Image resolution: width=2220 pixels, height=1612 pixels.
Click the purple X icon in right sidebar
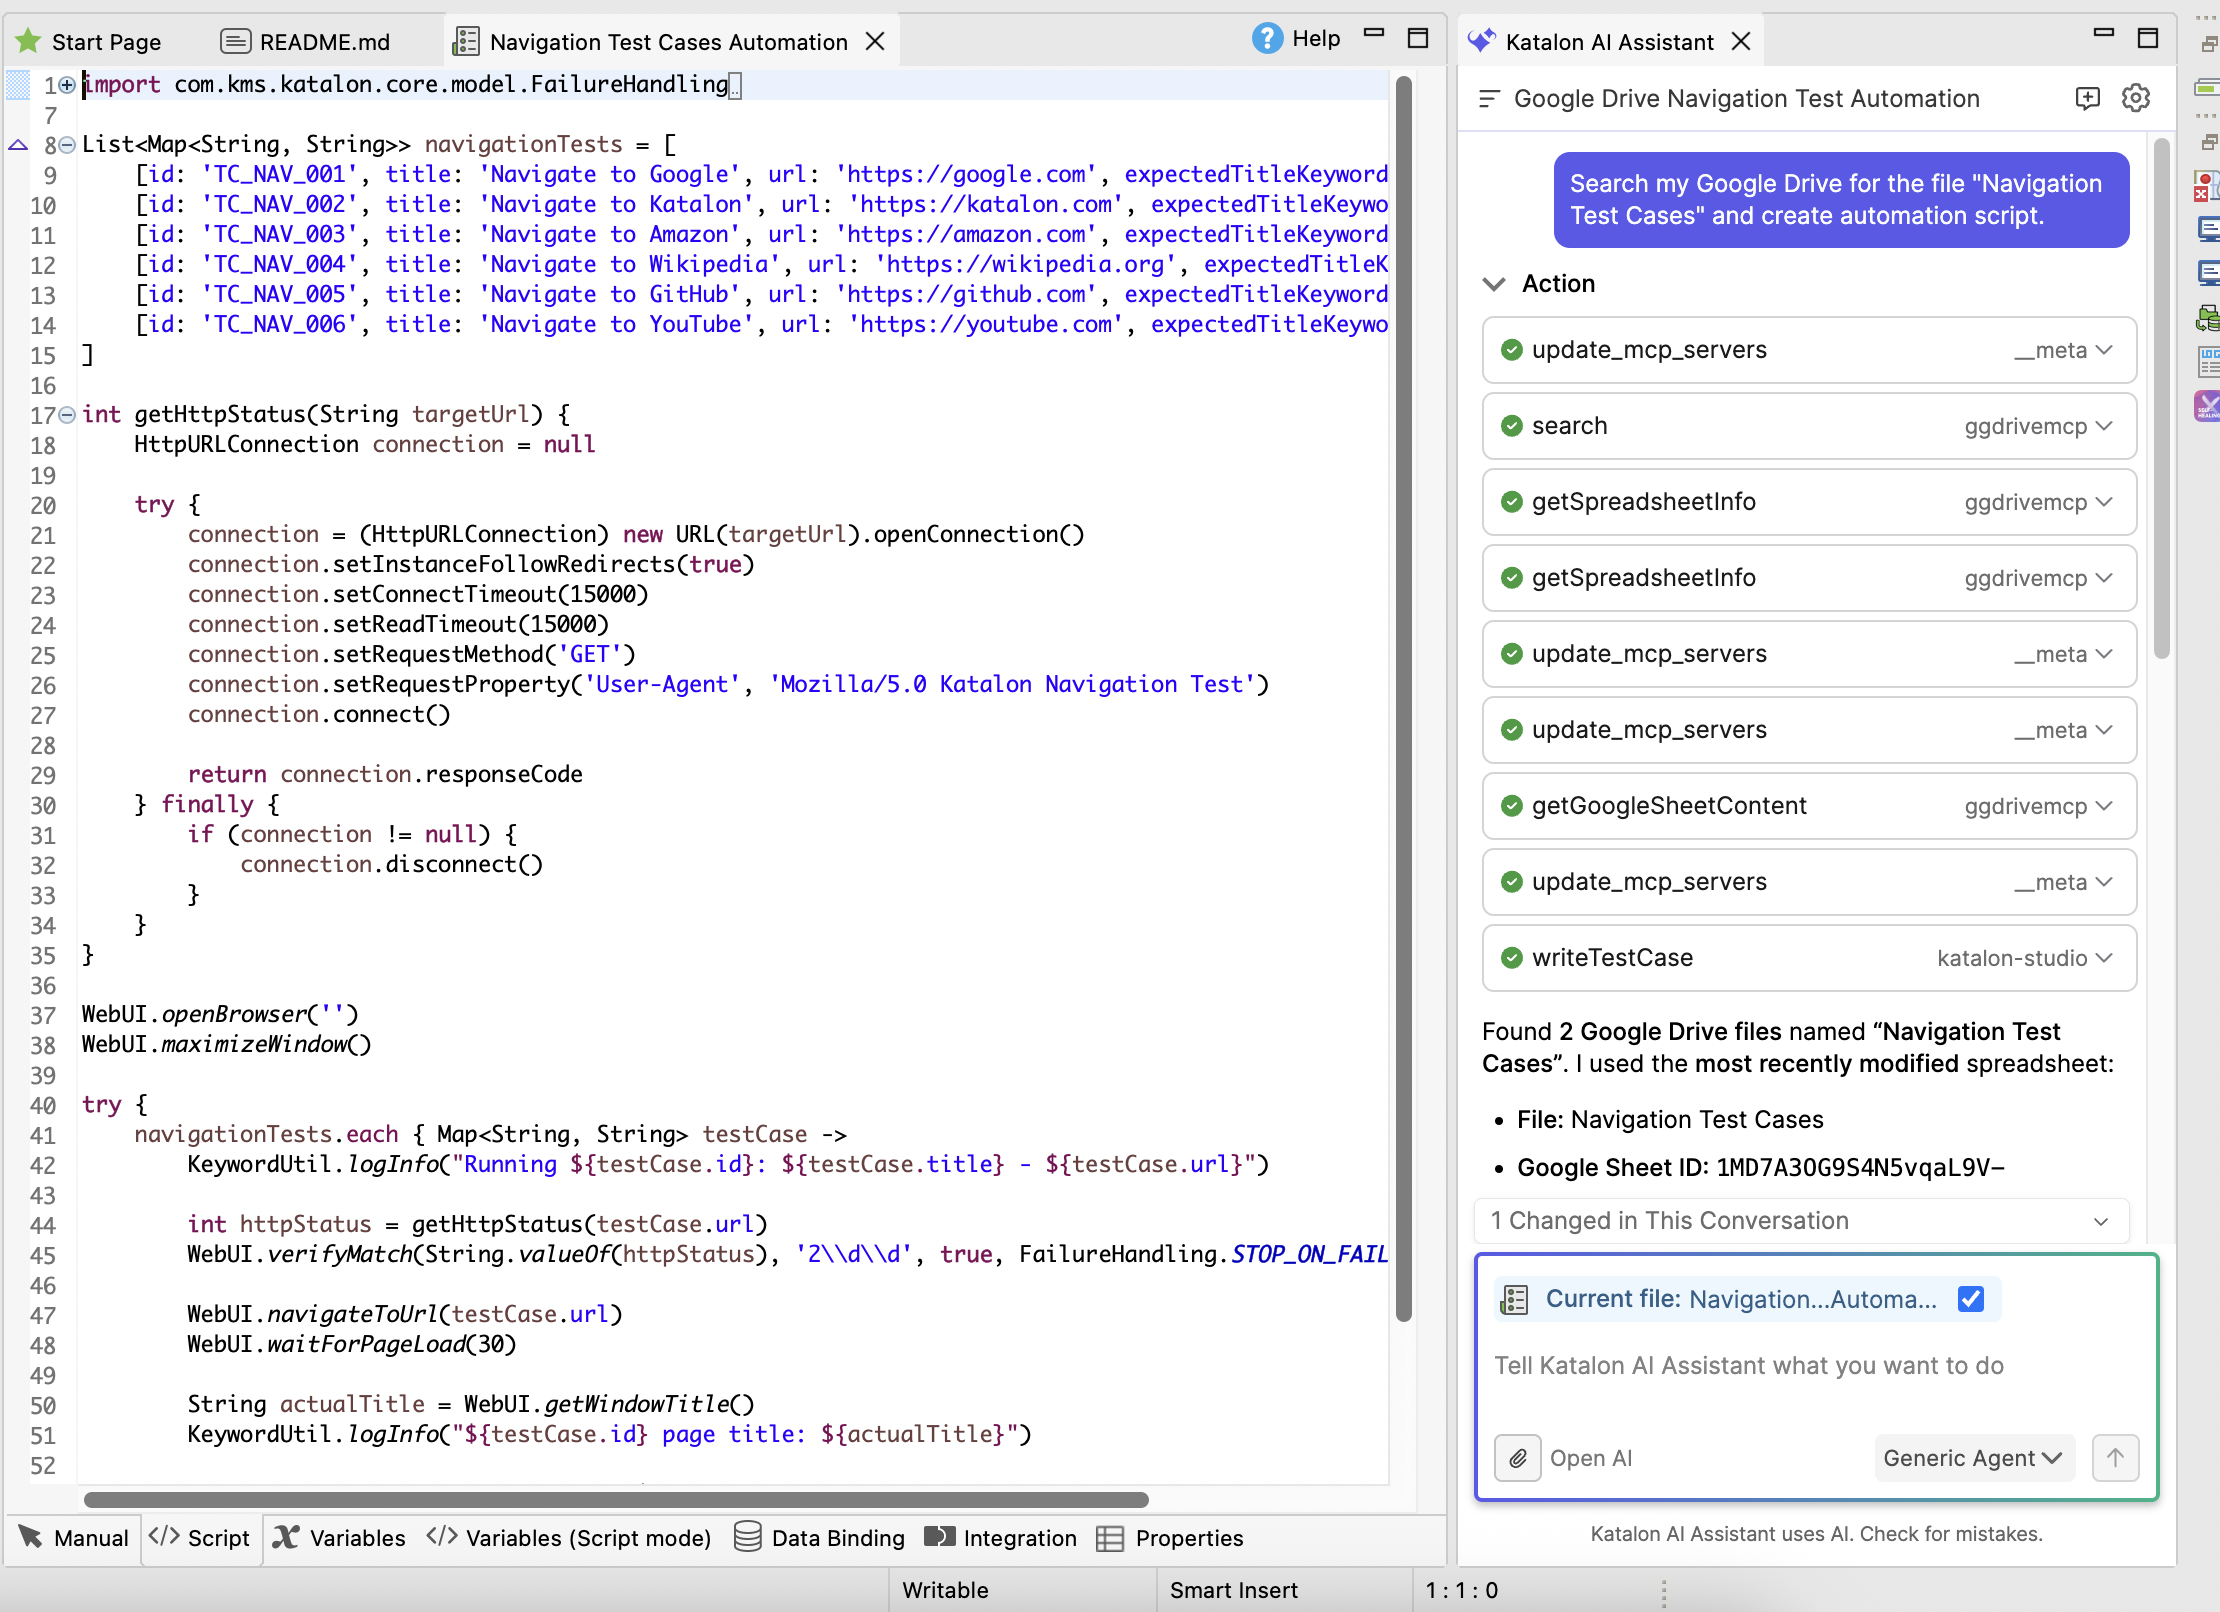point(2207,406)
